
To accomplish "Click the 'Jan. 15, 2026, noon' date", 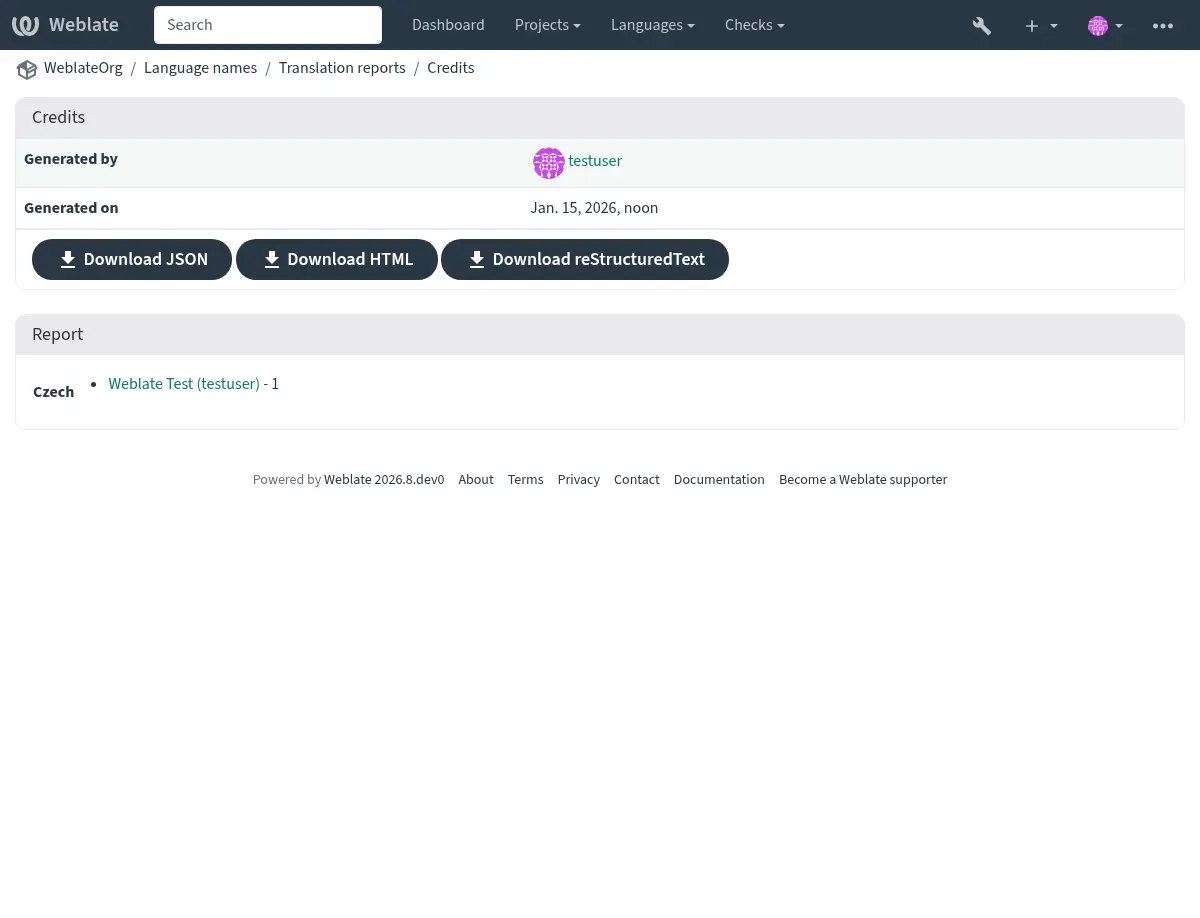I will click(594, 208).
